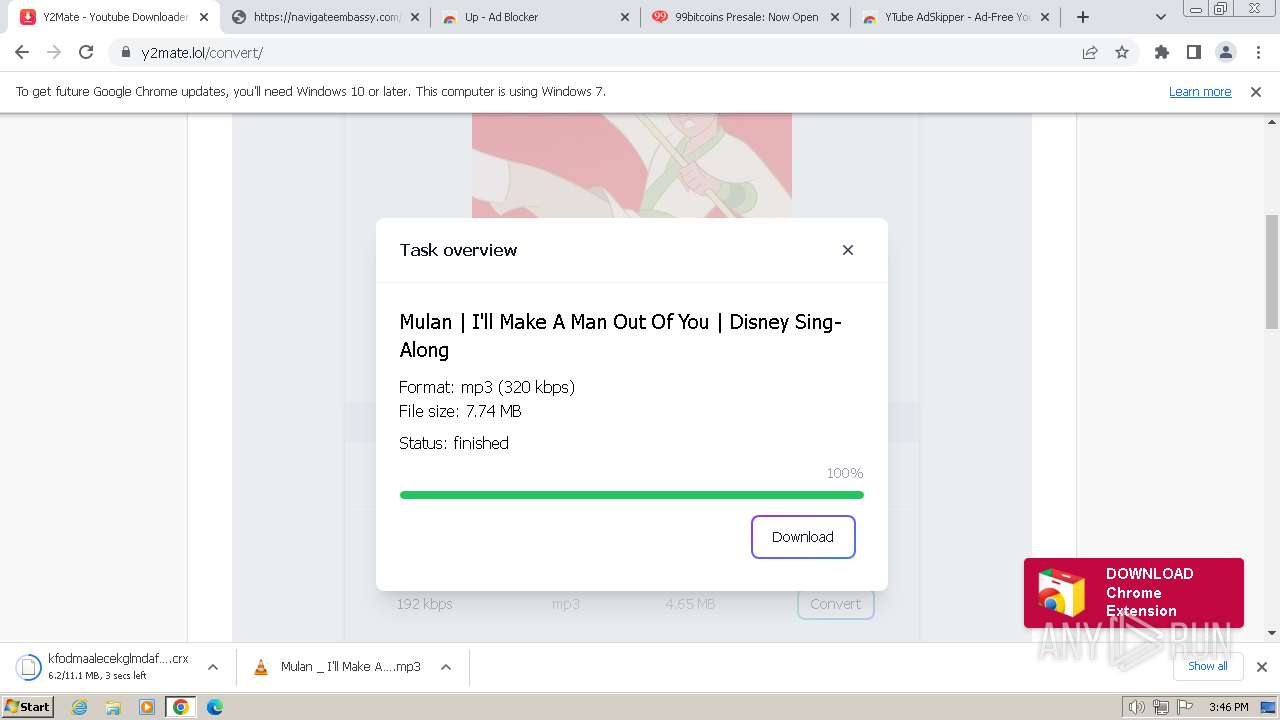This screenshot has width=1280, height=720.
Task: Click the page vertical scrollbar thumb
Action: [x=1272, y=271]
